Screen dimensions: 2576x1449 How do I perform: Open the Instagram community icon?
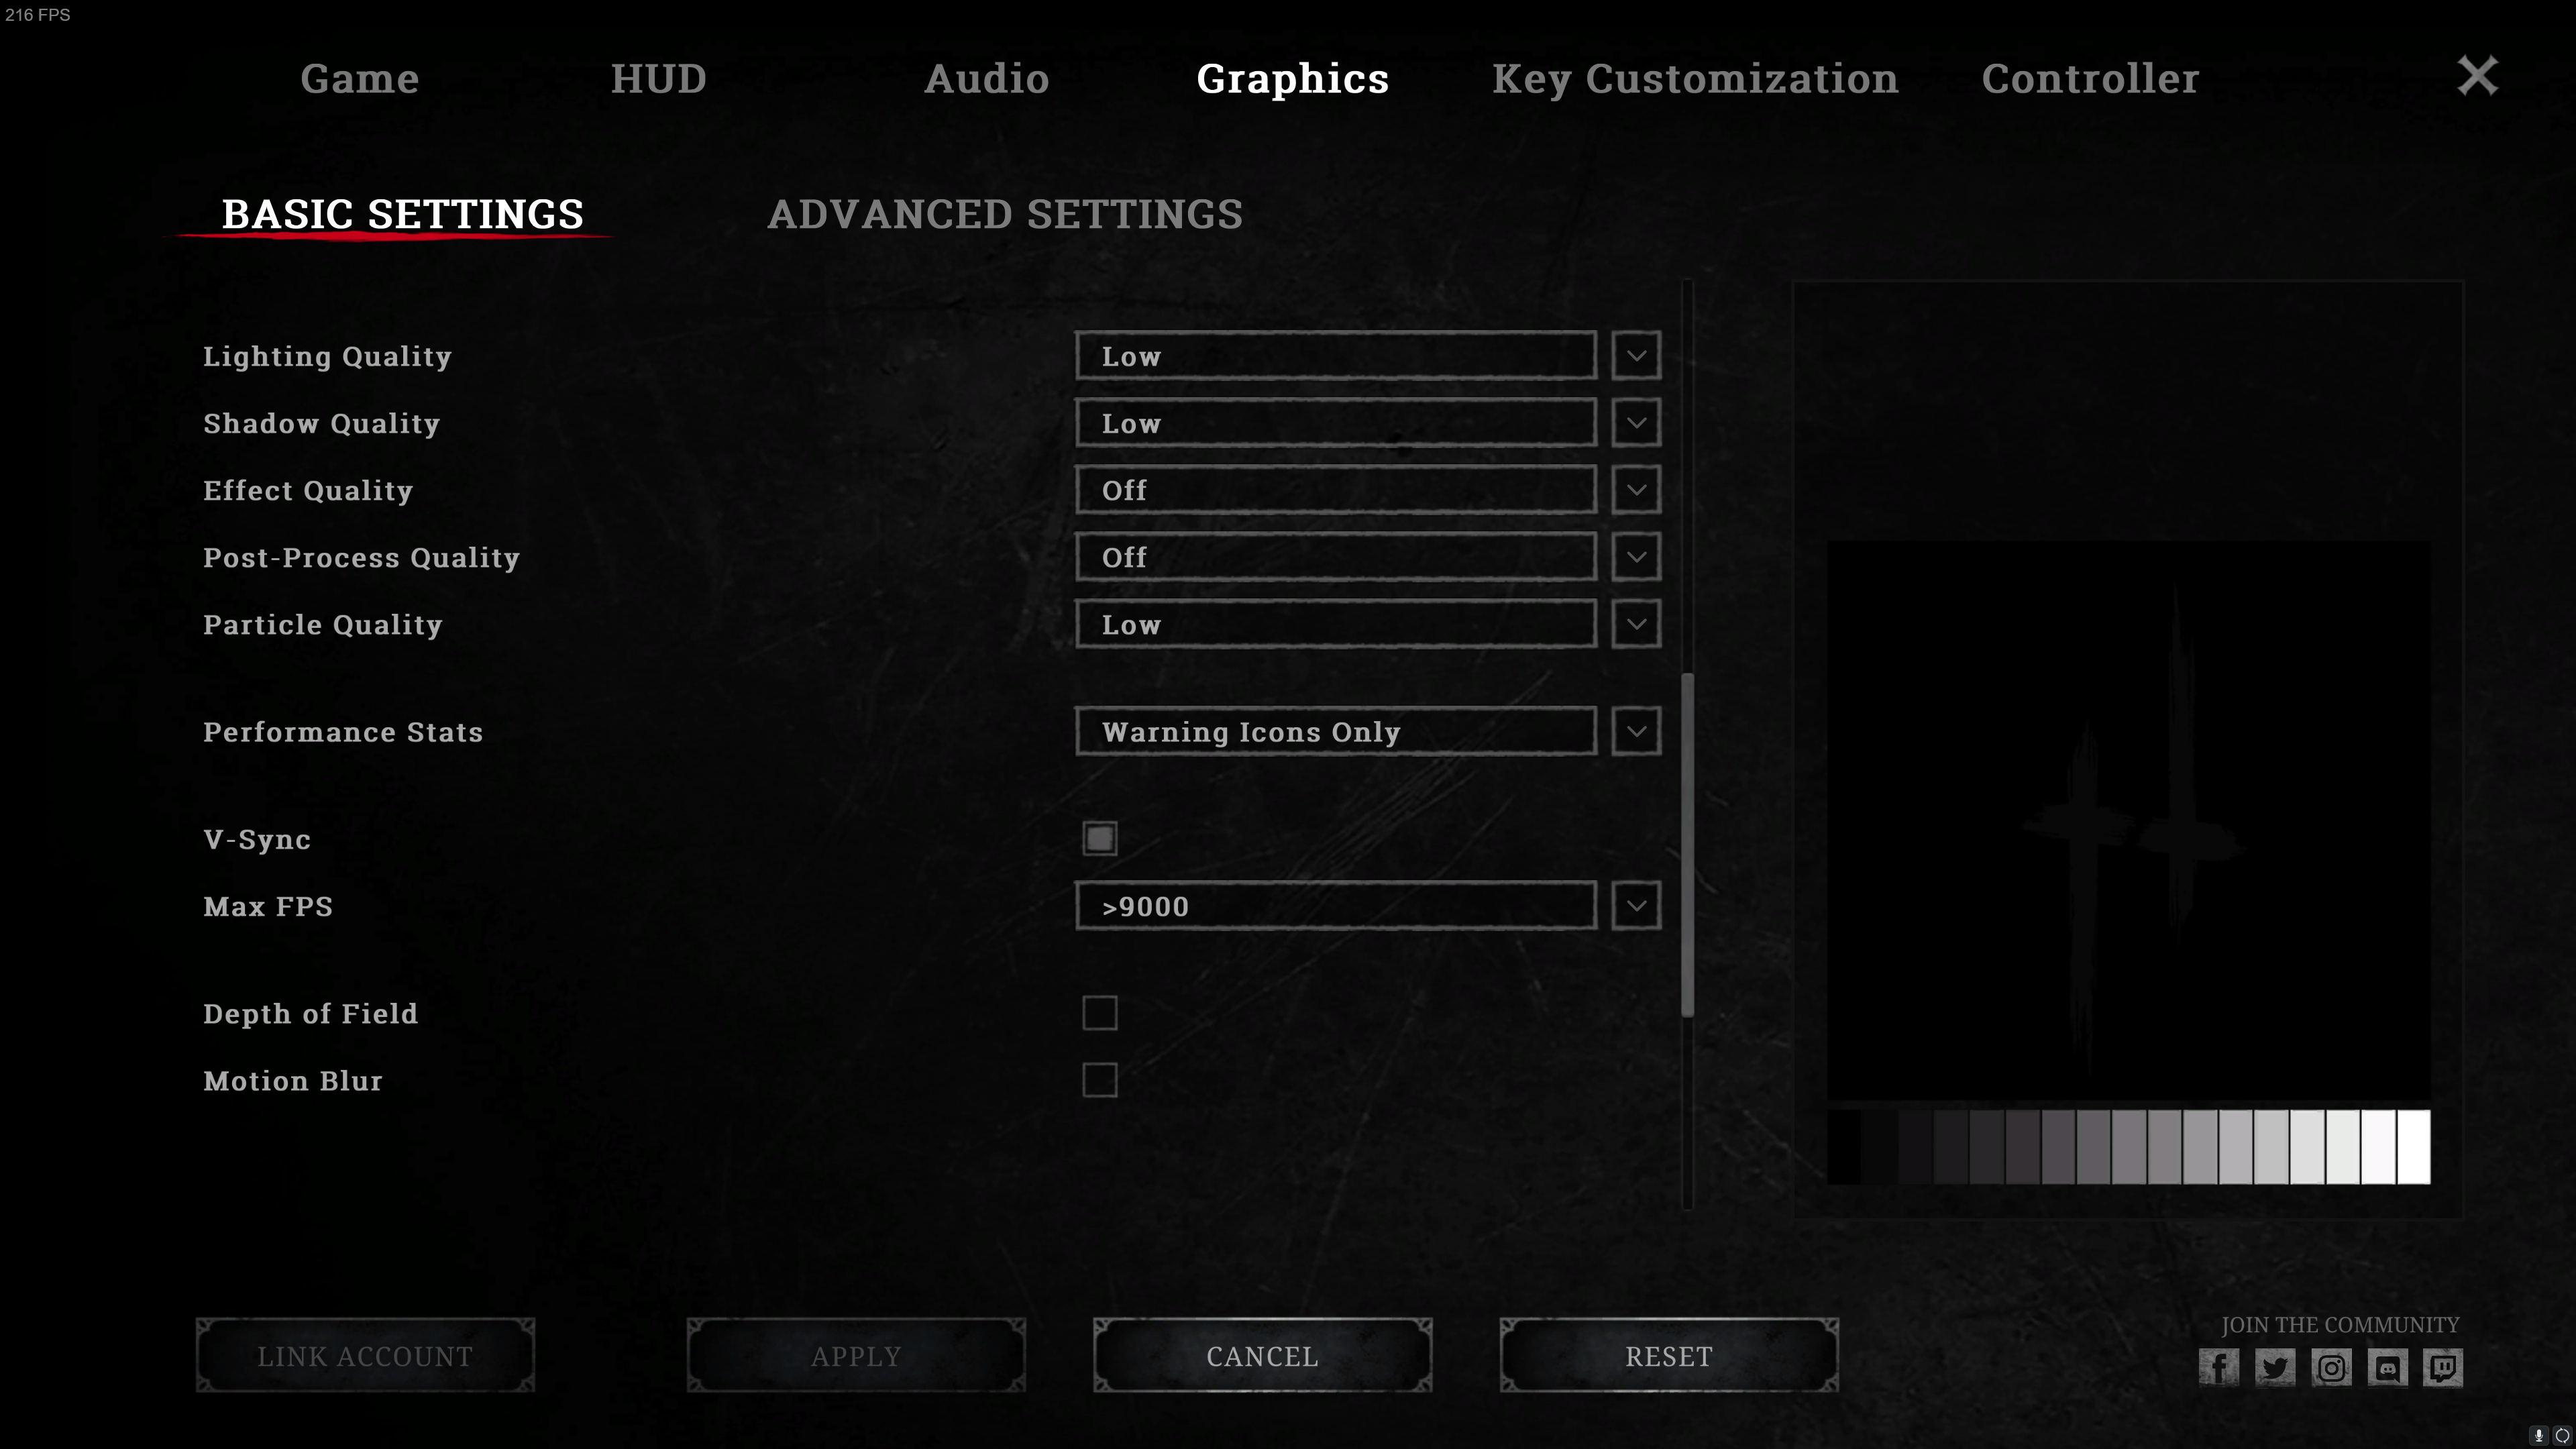2331,1367
